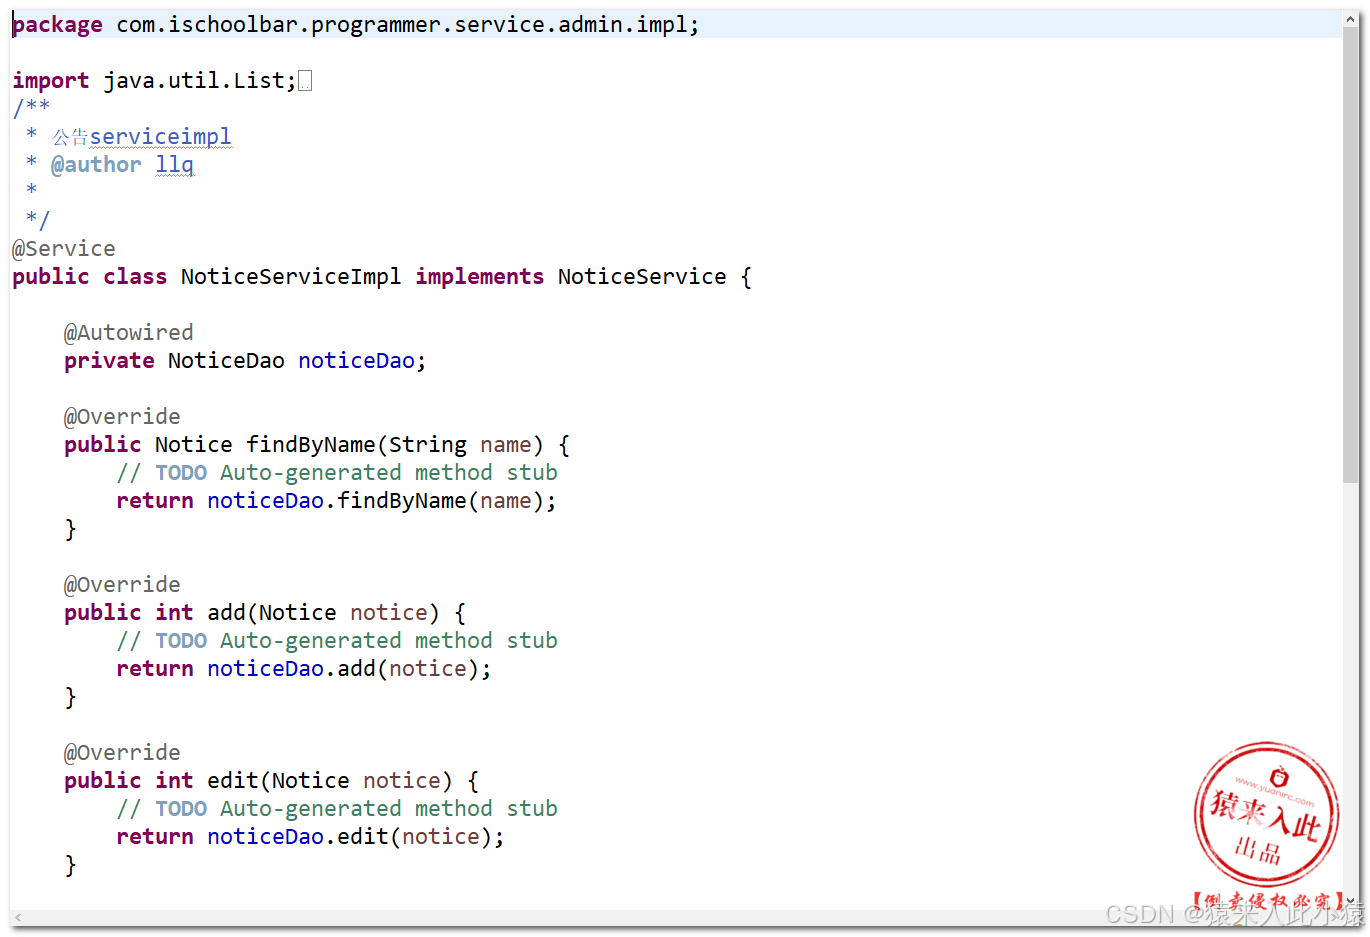
Task: Click the class name 'NoticeServiceImpl'
Action: pyautogui.click(x=291, y=277)
